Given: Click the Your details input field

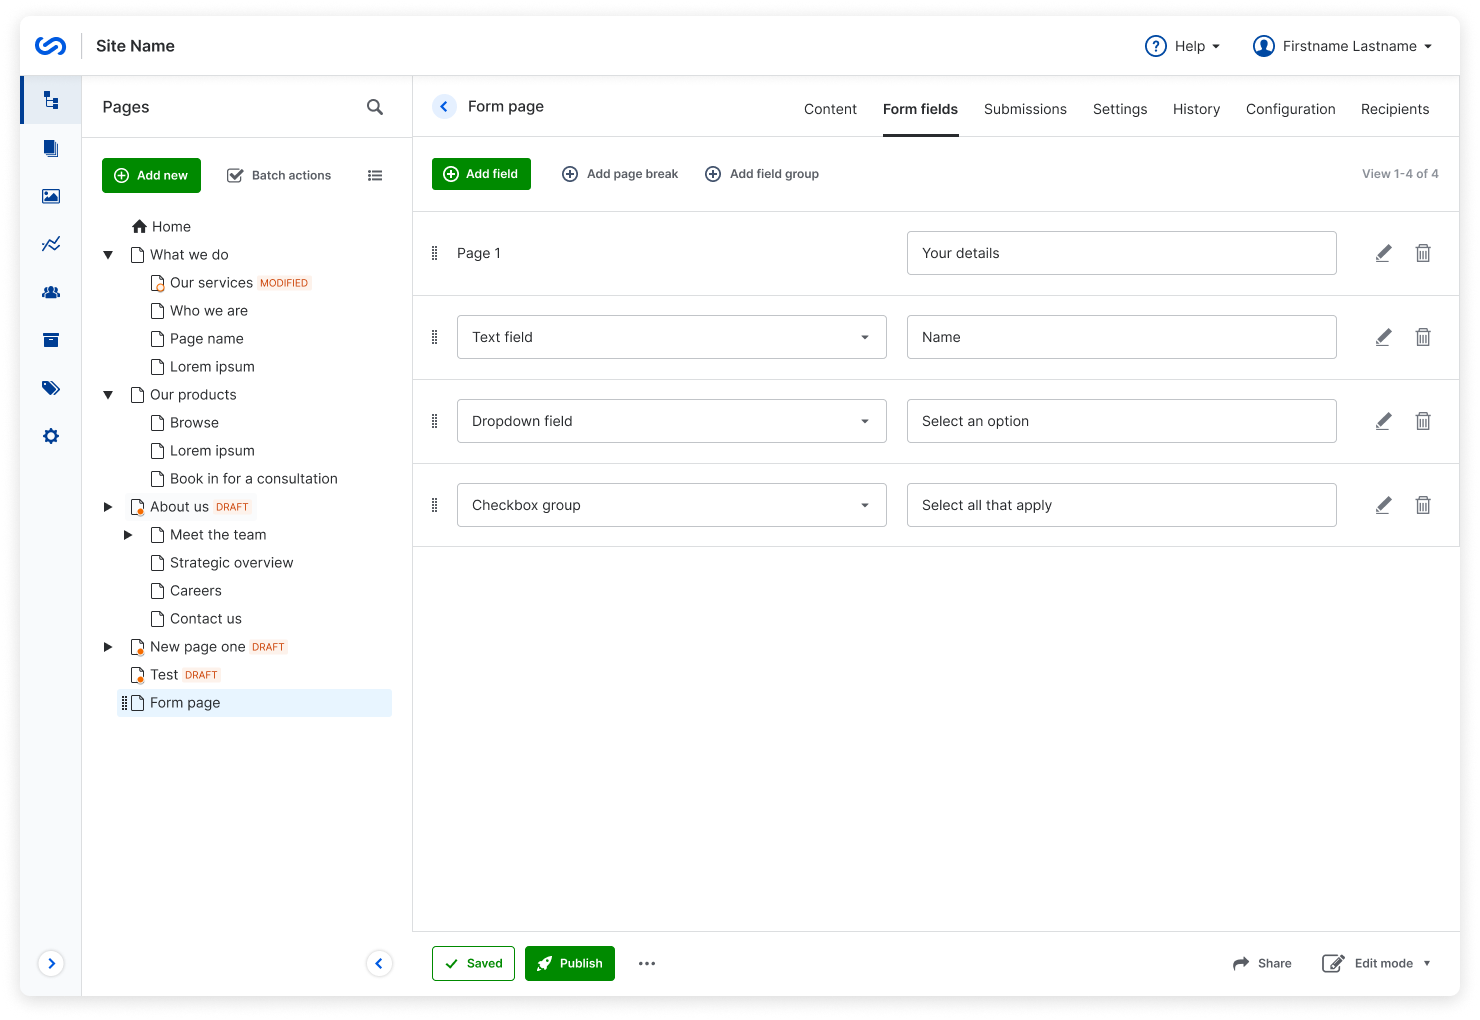Looking at the screenshot, I should tap(1121, 253).
